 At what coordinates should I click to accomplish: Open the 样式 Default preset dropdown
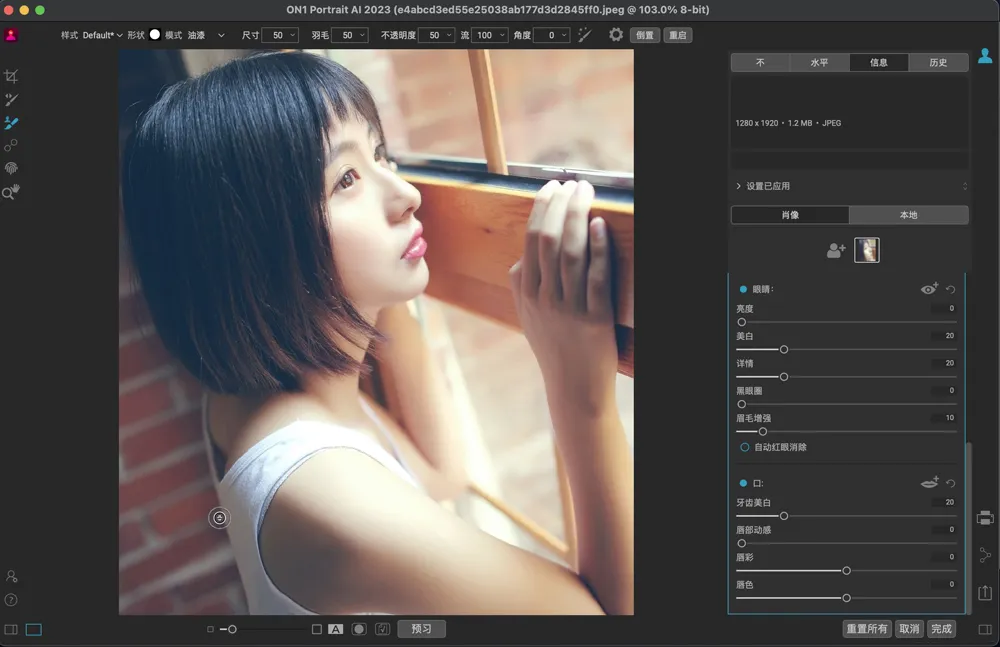pyautogui.click(x=102, y=35)
